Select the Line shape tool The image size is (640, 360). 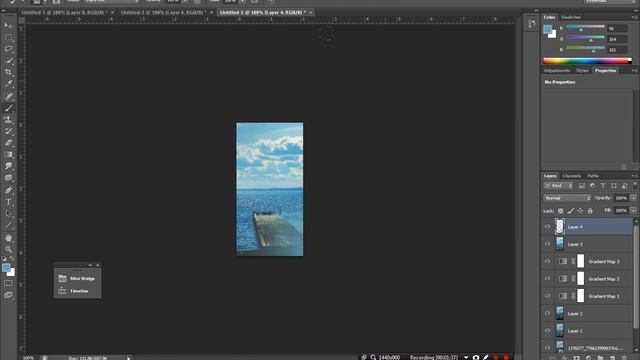[8, 225]
